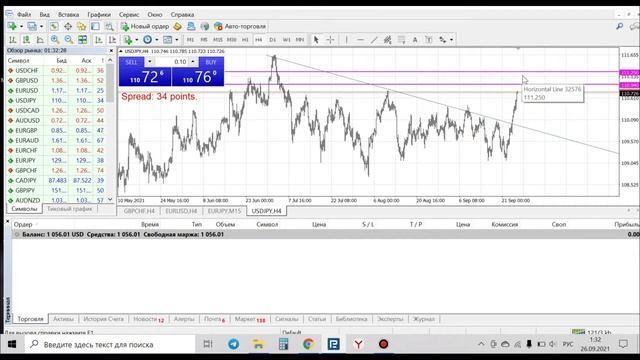
Task: Switch timeframe to H4
Action: (x=258, y=40)
